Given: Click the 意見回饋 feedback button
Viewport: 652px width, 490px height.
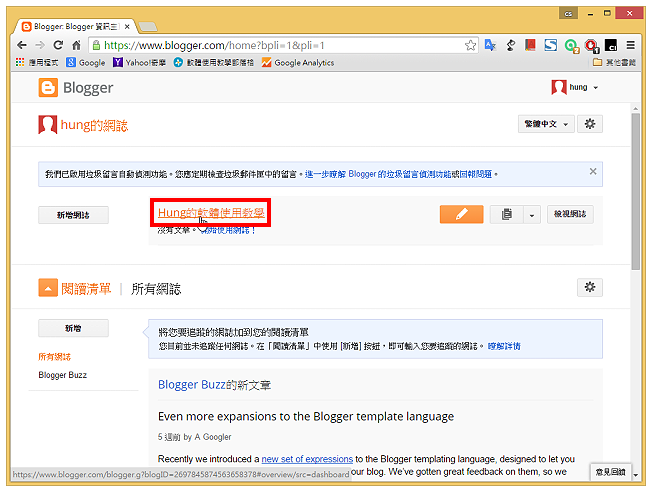Looking at the screenshot, I should pyautogui.click(x=610, y=472).
